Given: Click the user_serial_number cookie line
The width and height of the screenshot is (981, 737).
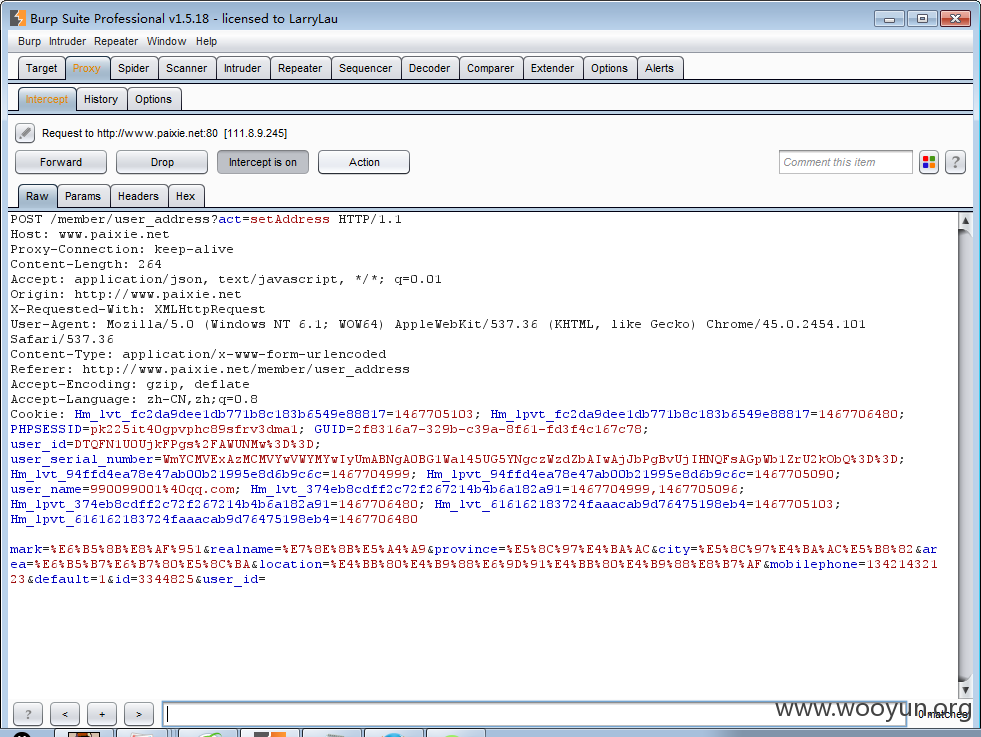Looking at the screenshot, I should pos(457,459).
